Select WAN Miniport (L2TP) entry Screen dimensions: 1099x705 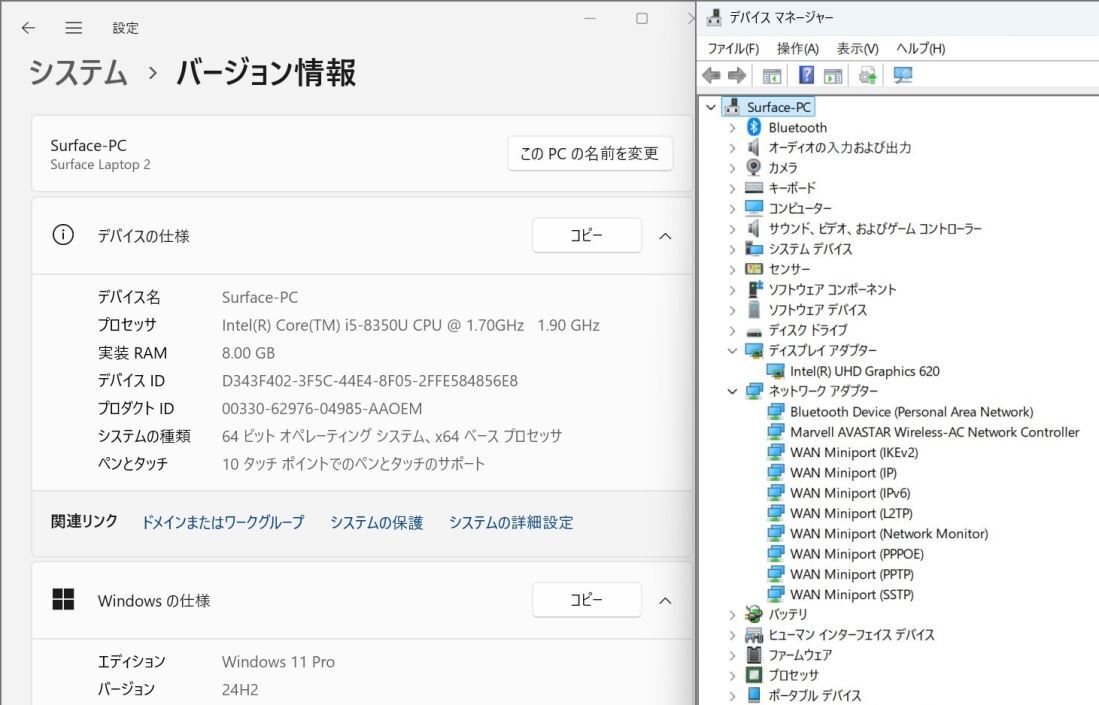(851, 514)
